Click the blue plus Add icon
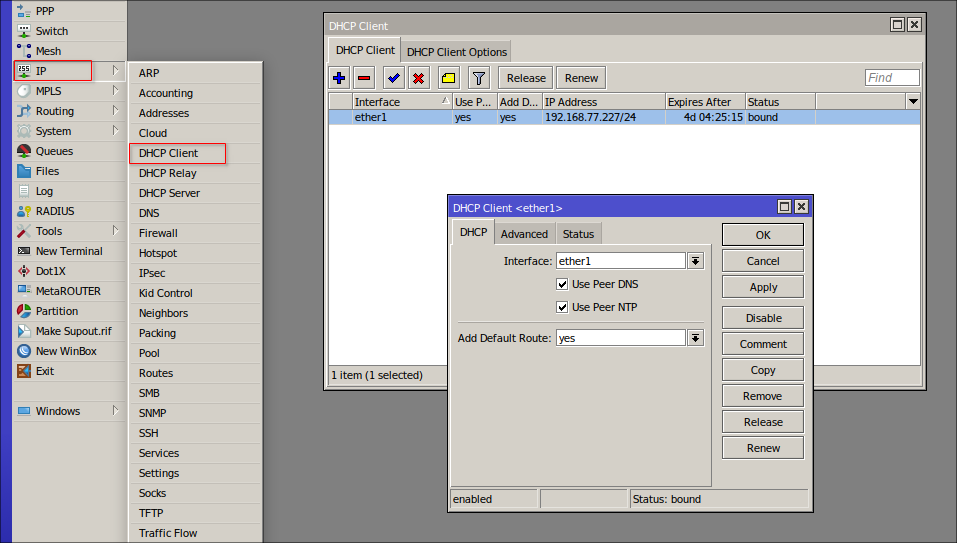957x543 pixels. pos(340,78)
